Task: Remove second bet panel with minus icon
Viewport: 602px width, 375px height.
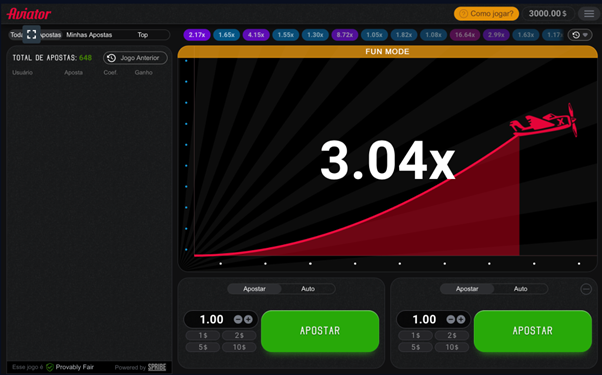Action: coord(586,289)
